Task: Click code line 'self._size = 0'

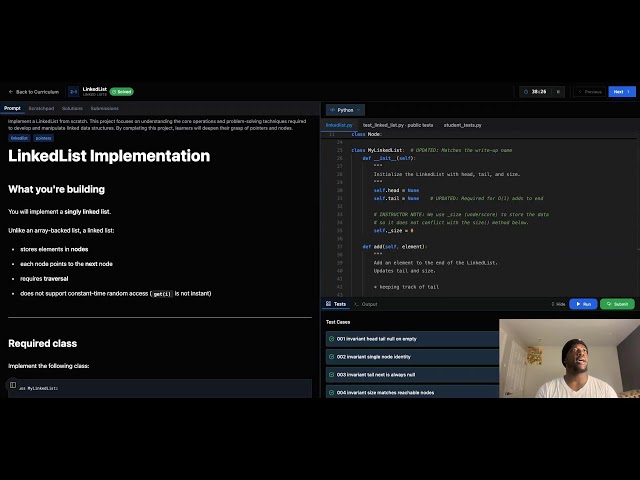Action: [x=393, y=231]
